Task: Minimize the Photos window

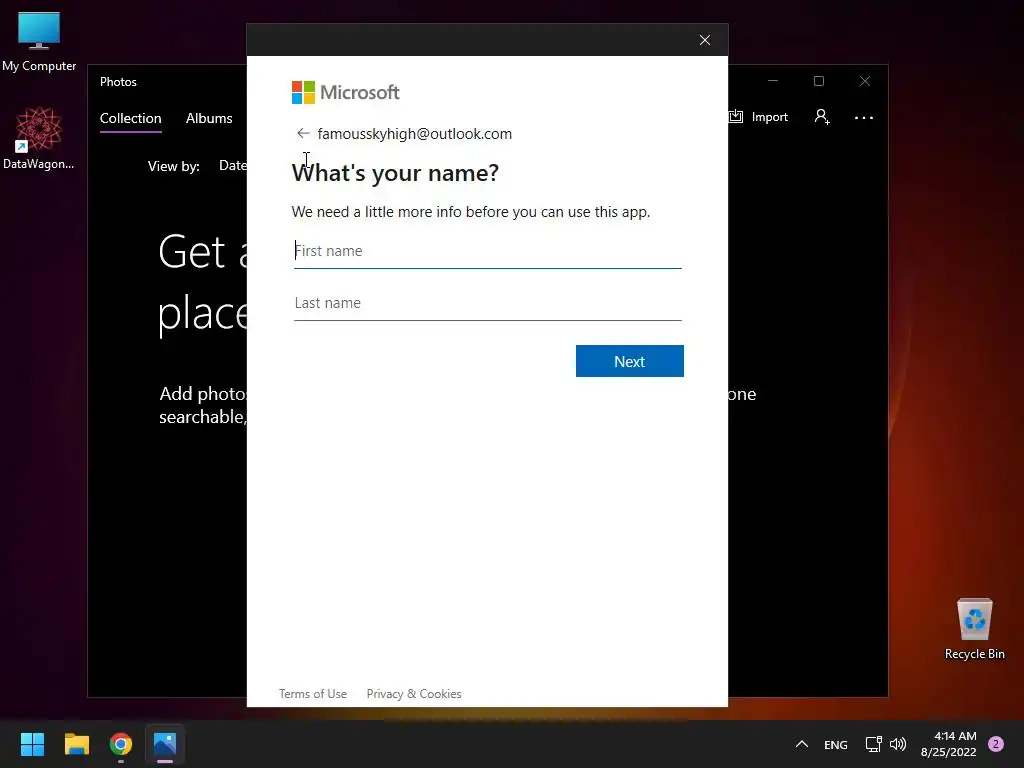Action: [x=773, y=81]
